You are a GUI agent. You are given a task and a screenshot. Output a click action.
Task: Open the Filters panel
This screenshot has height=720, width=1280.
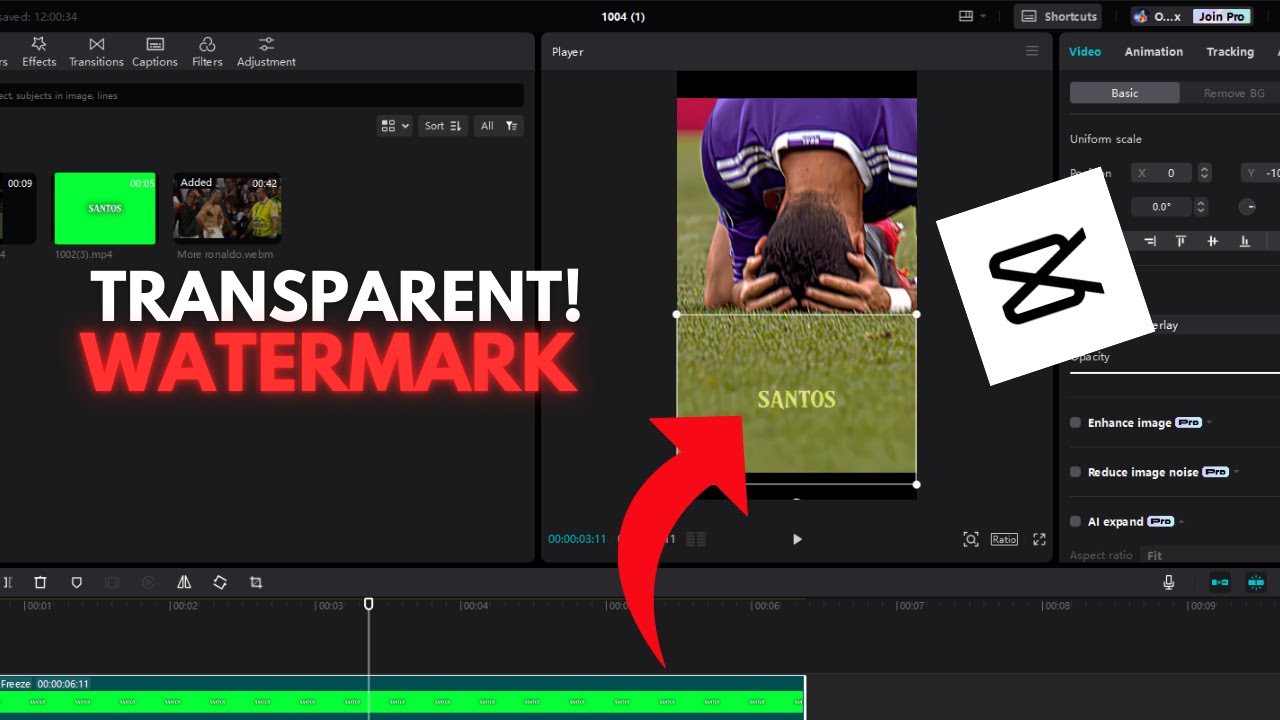[207, 52]
